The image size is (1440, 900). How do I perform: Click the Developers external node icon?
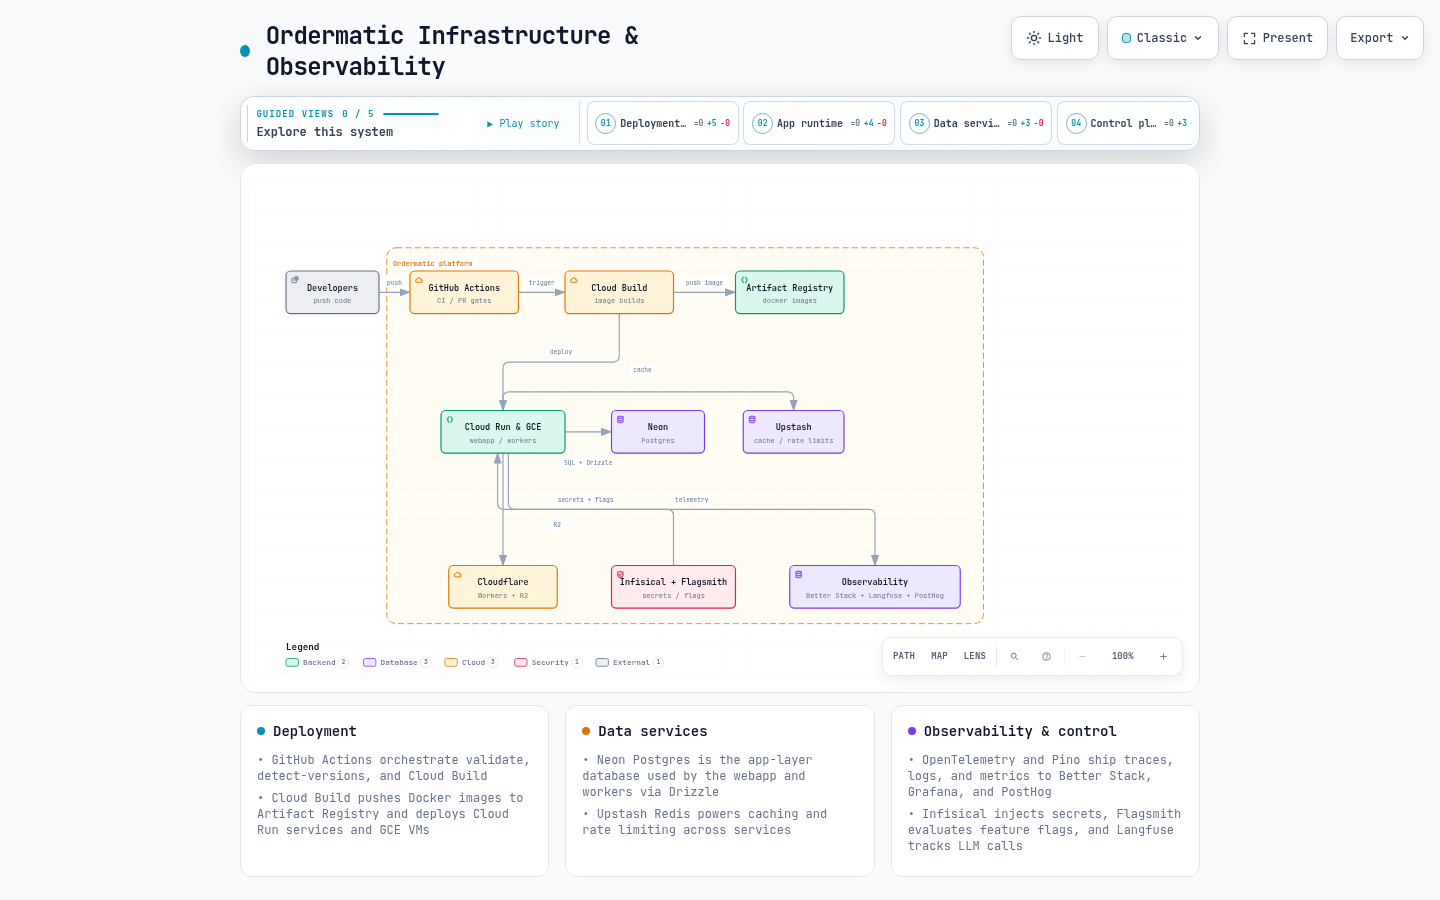pyautogui.click(x=295, y=280)
